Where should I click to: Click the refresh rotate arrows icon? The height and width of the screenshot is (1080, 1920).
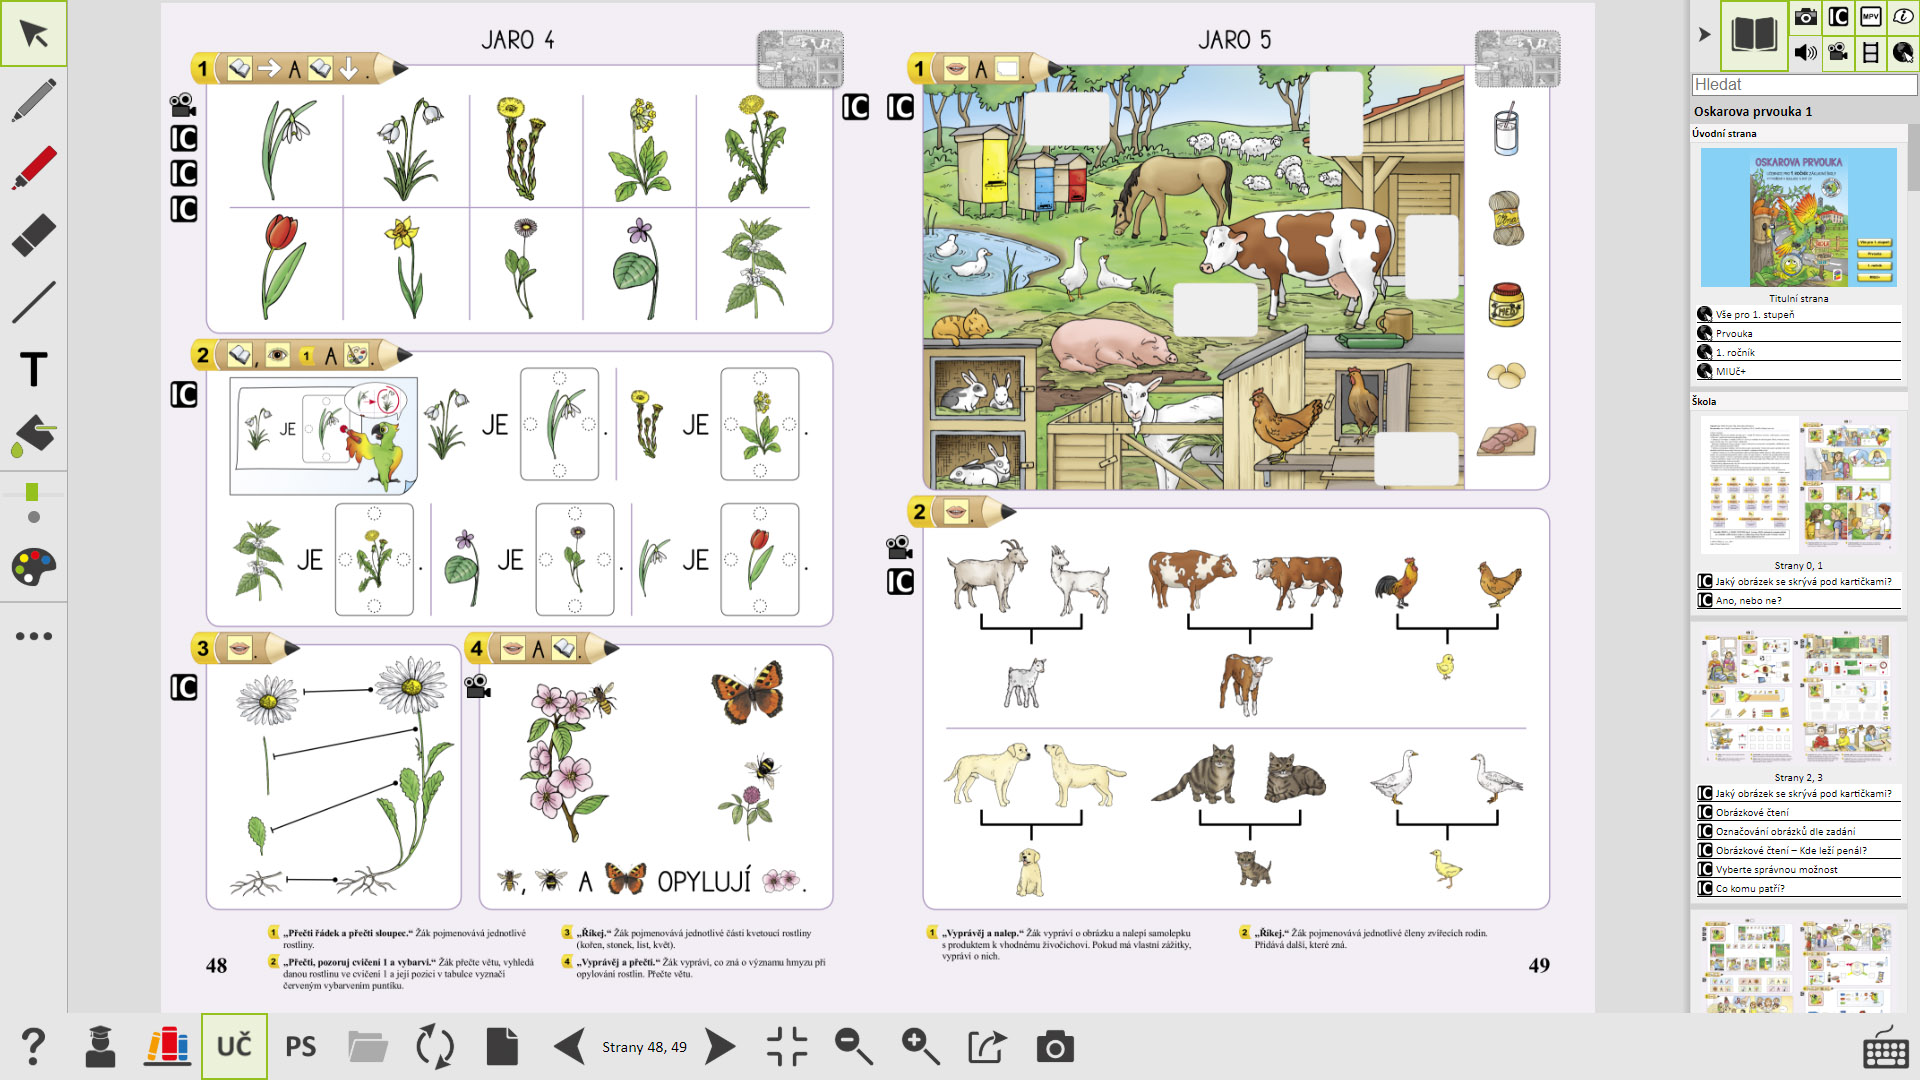(x=435, y=1047)
